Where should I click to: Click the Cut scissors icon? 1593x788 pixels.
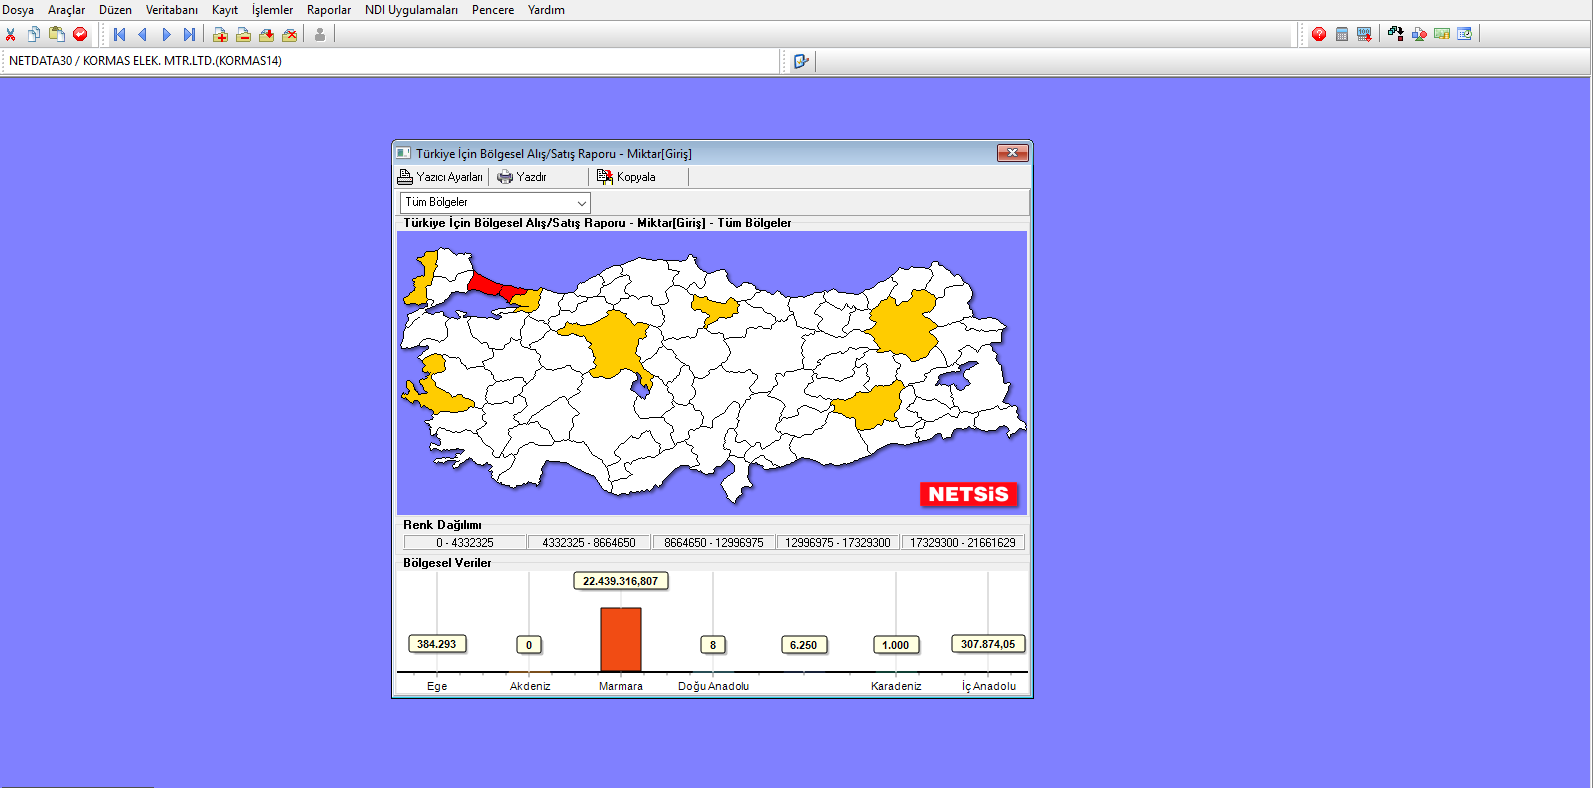coord(11,34)
